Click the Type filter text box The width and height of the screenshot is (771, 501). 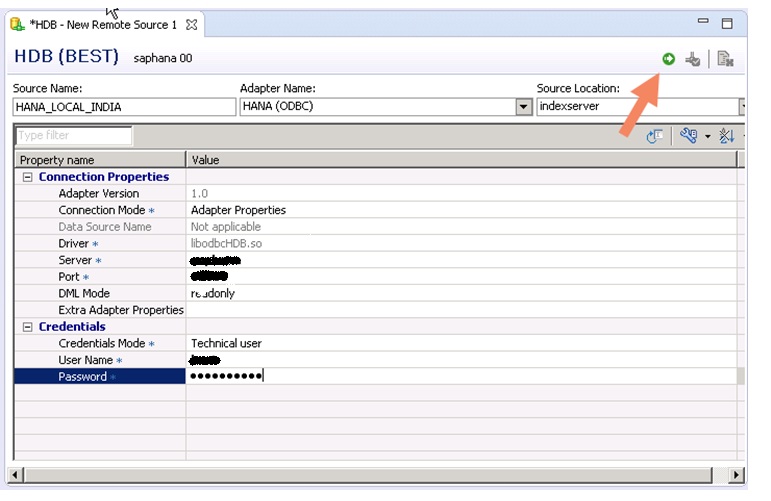(x=74, y=135)
